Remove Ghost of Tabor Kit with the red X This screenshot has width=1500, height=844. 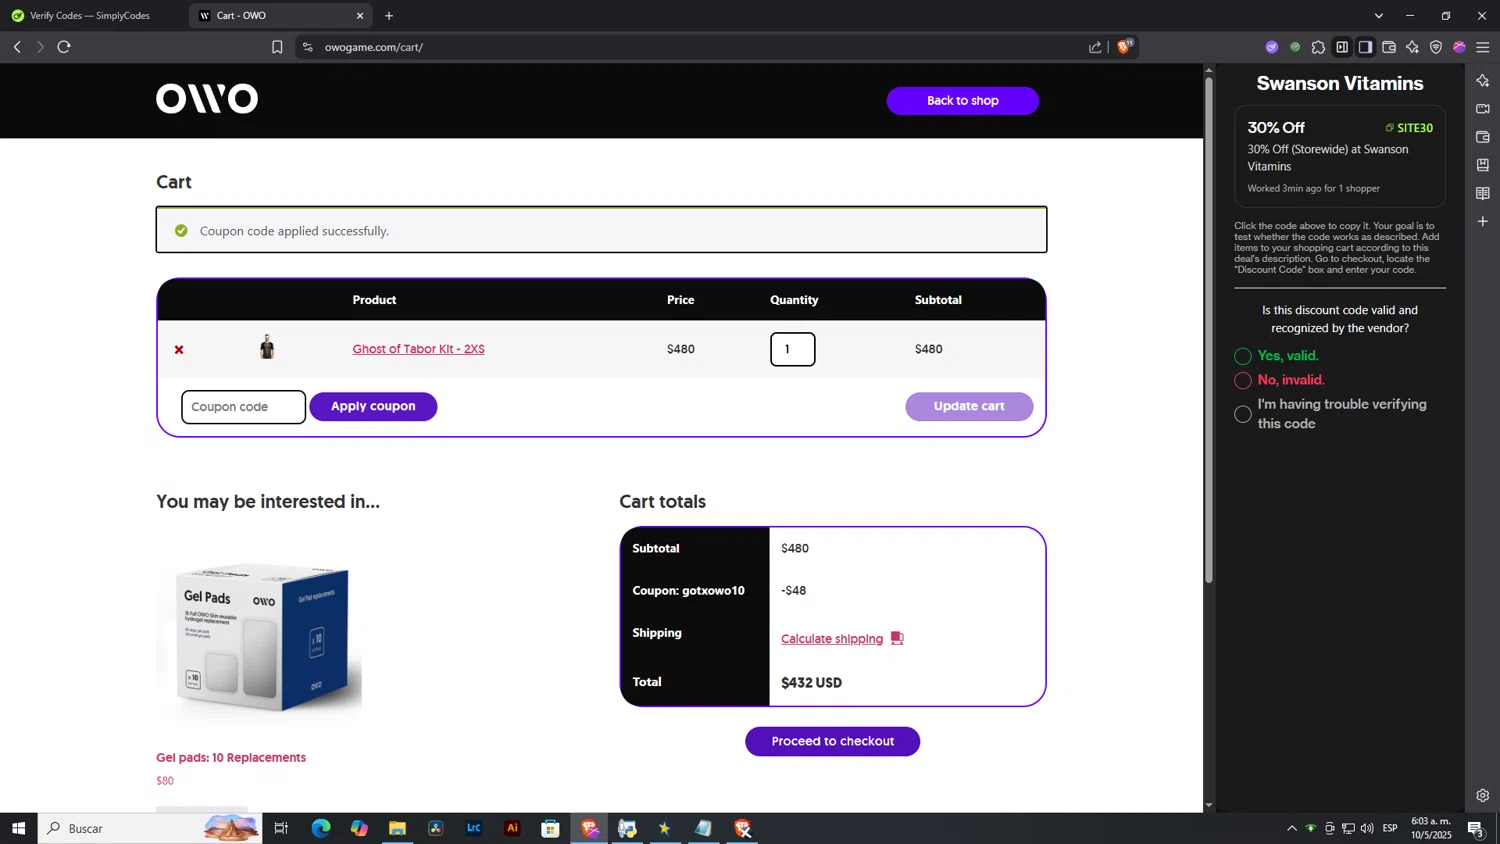[179, 349]
